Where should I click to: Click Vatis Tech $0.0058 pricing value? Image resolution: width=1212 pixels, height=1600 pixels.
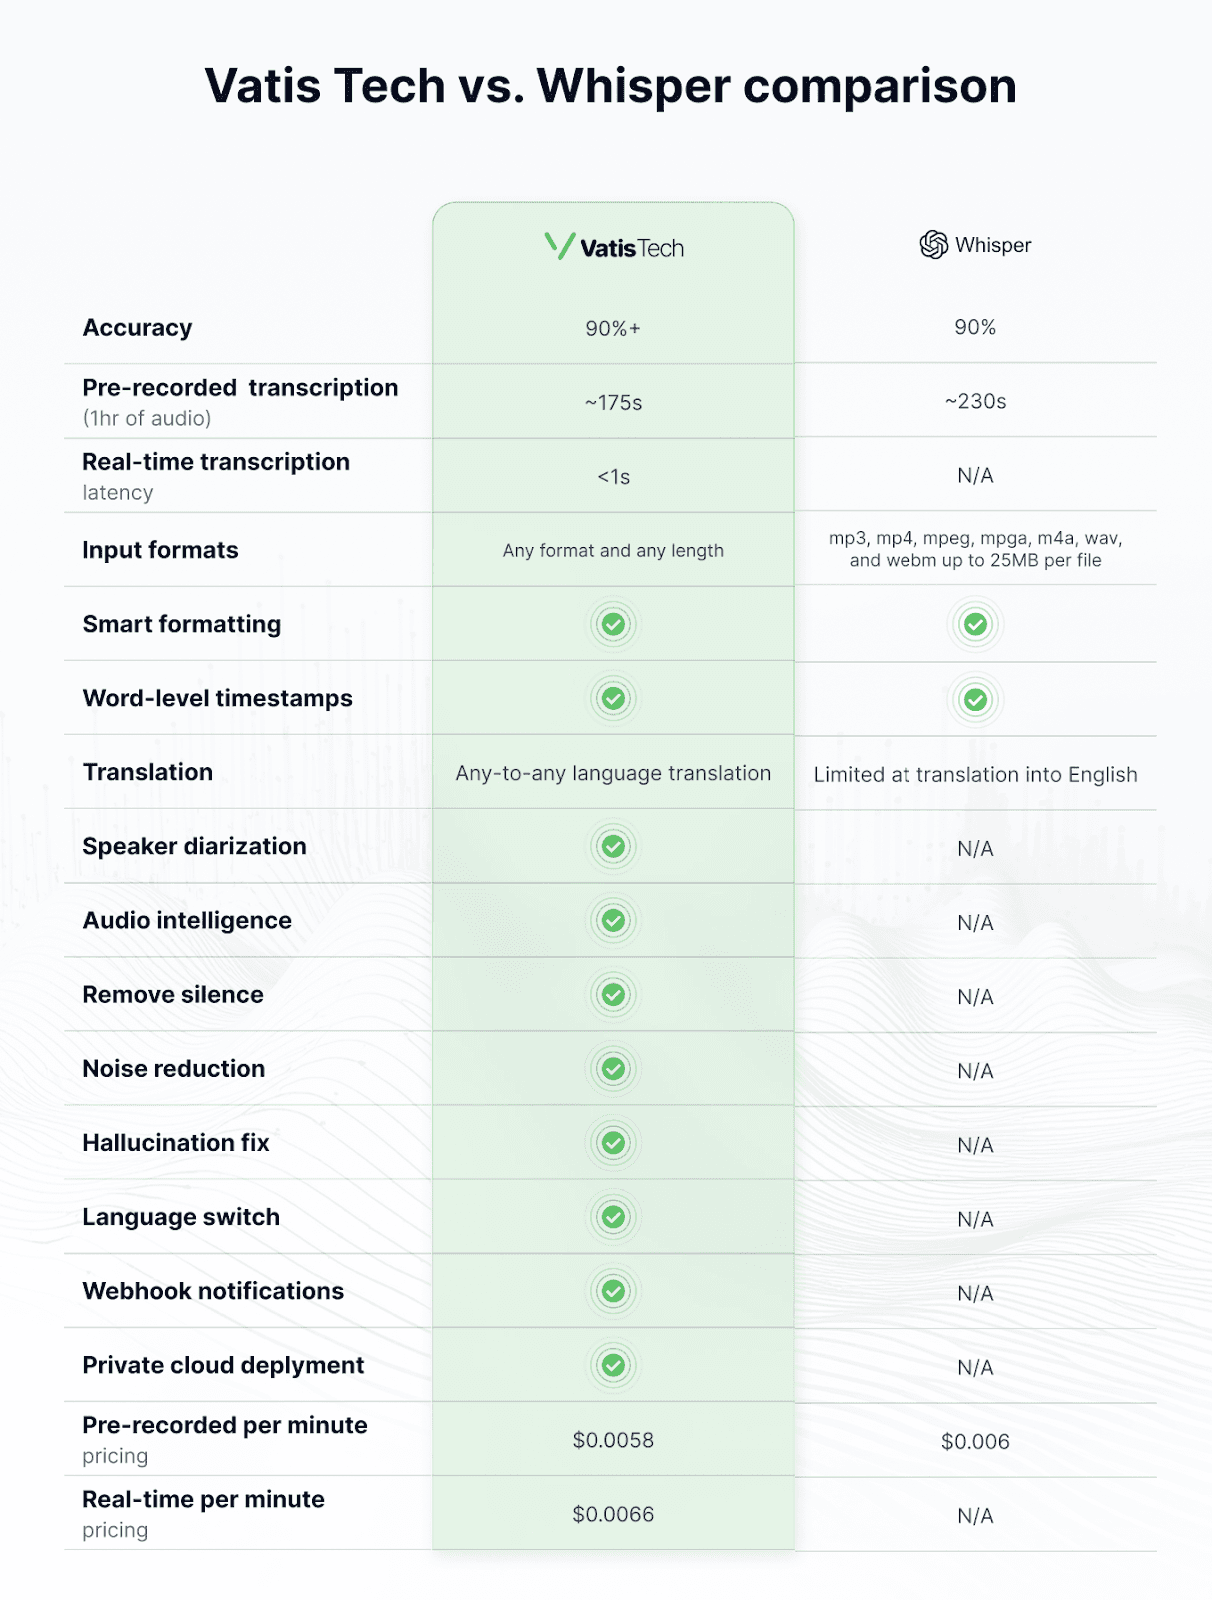pos(613,1440)
